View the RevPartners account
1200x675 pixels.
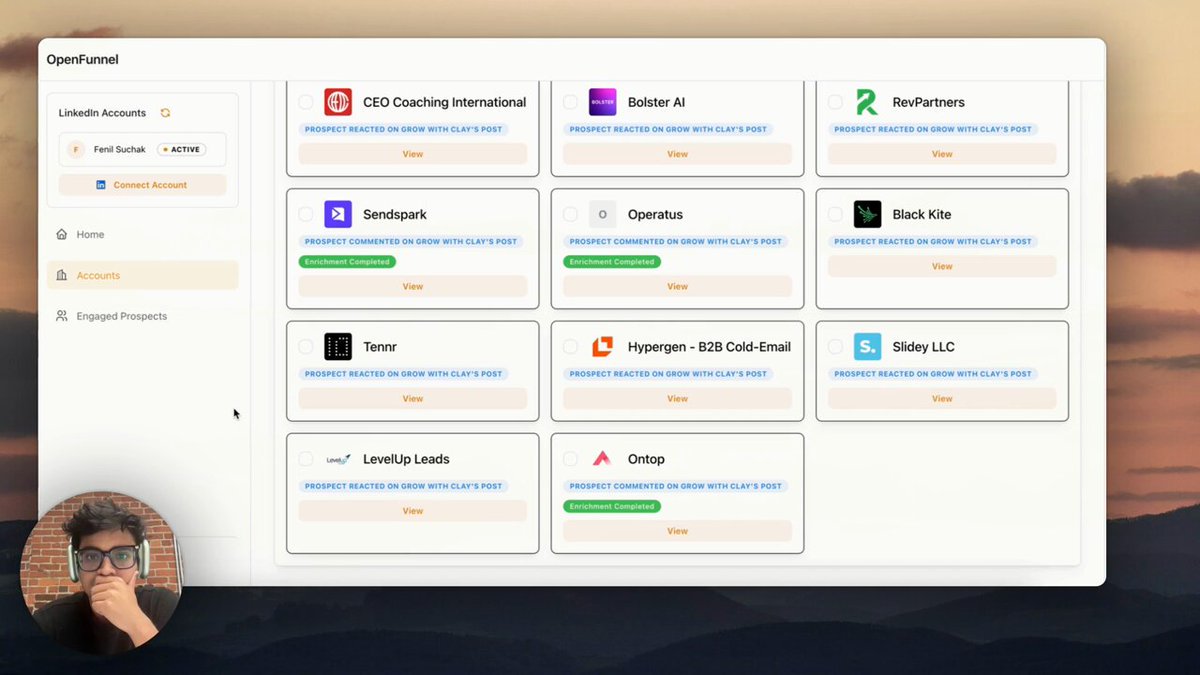click(x=942, y=154)
